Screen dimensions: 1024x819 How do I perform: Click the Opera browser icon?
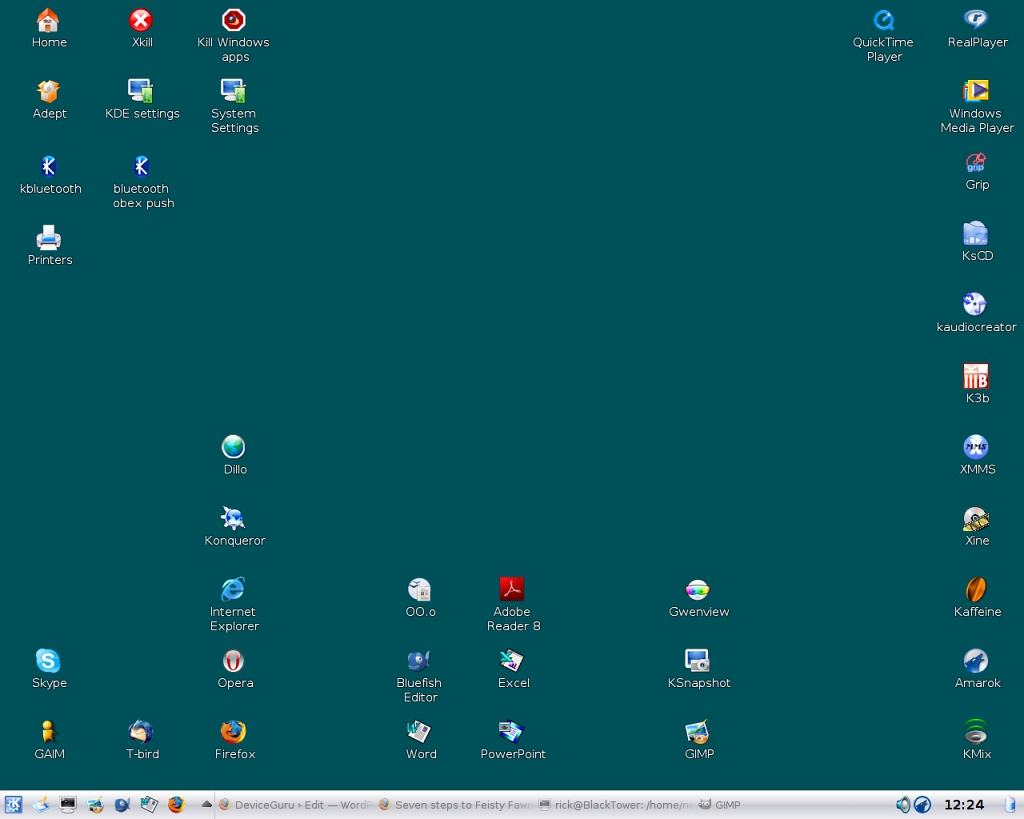(233, 661)
